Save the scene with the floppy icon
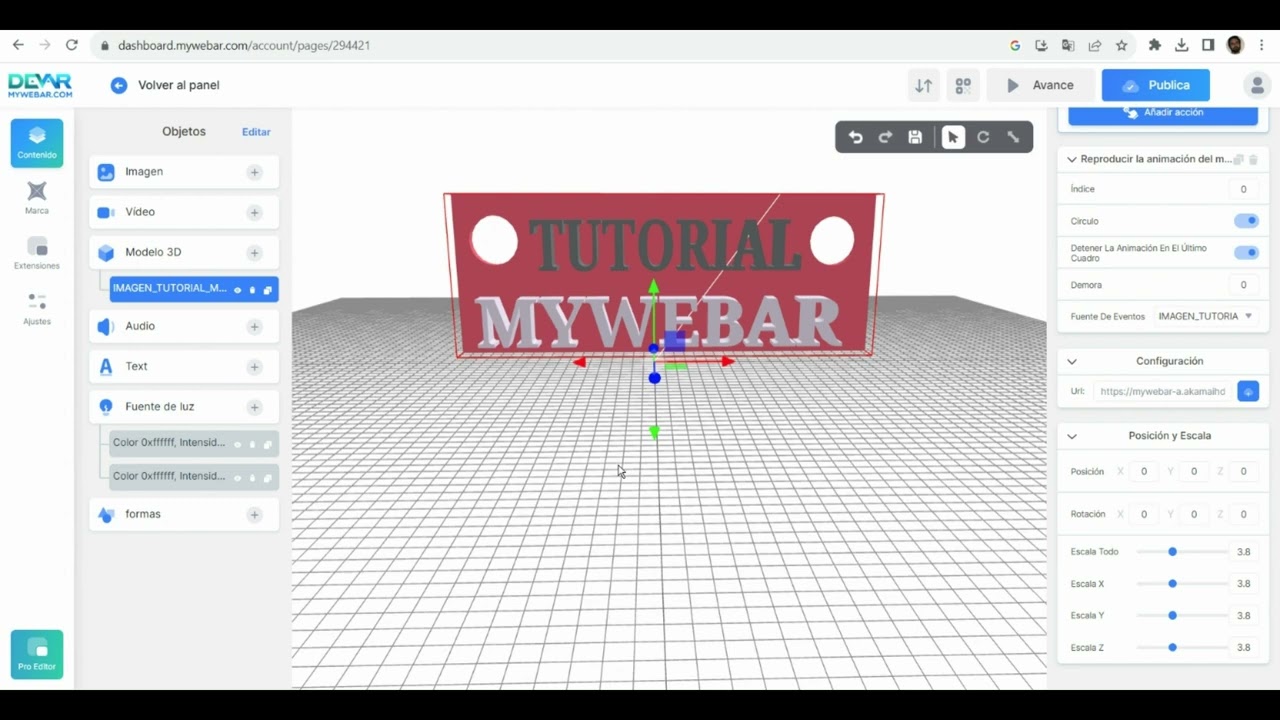The height and width of the screenshot is (720, 1280). (x=915, y=138)
